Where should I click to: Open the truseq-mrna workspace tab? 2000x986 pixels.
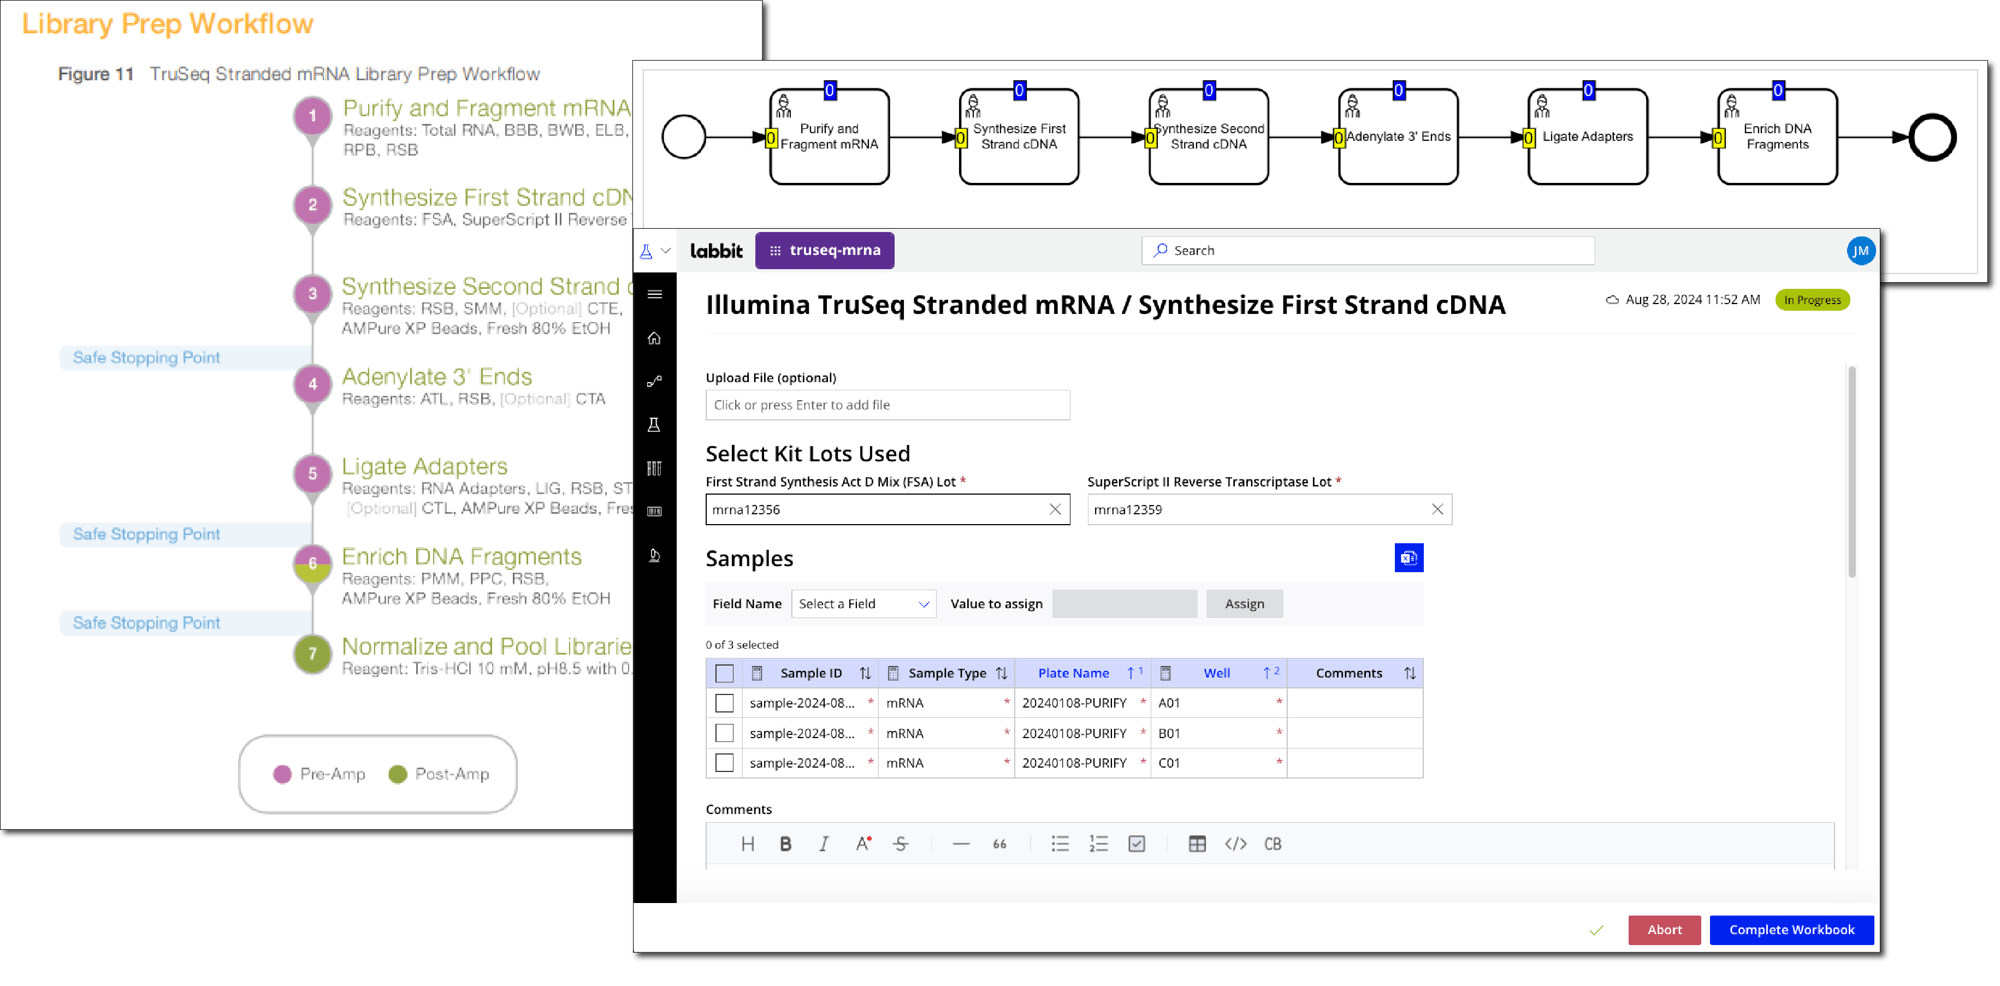tap(825, 251)
